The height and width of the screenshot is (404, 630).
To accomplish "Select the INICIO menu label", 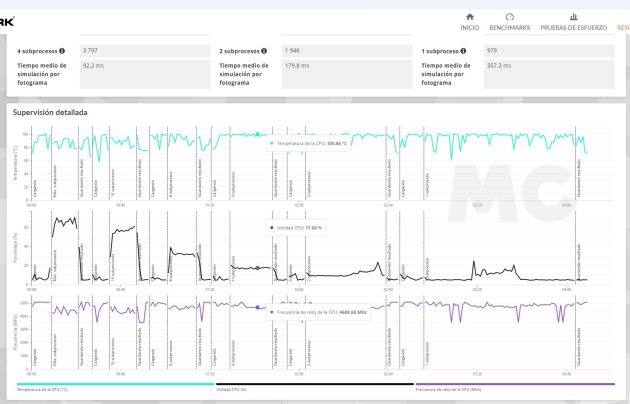I will pyautogui.click(x=469, y=28).
